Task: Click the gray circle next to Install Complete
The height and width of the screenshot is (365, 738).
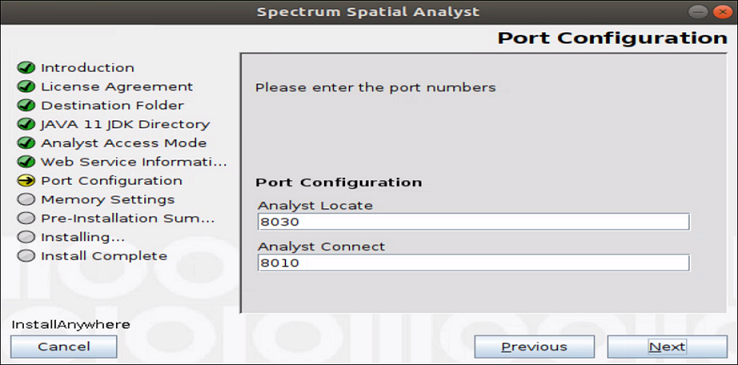Action: tap(26, 256)
